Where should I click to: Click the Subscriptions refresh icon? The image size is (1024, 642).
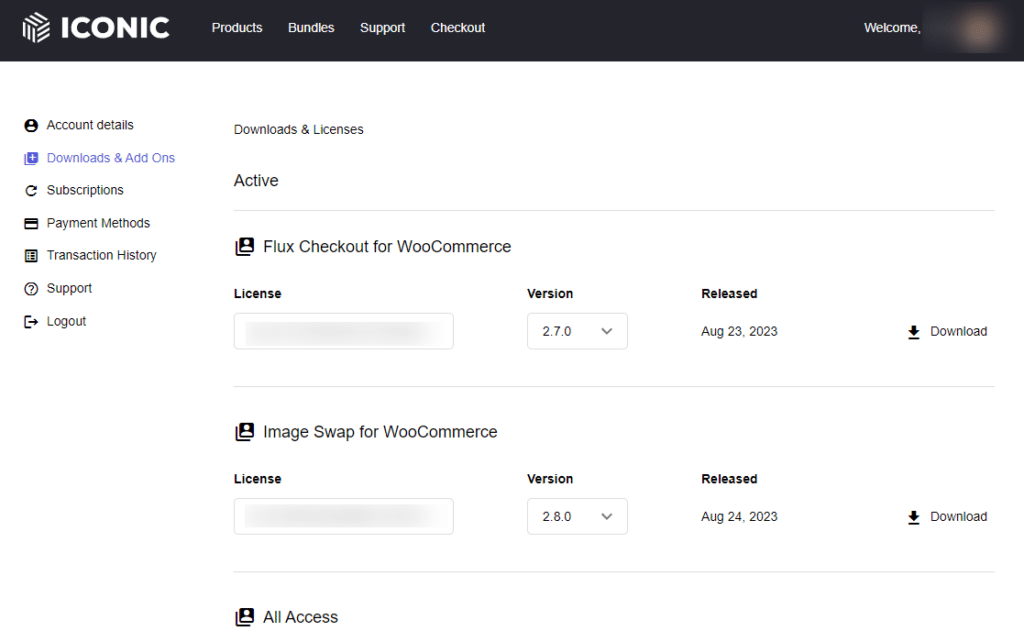30,190
